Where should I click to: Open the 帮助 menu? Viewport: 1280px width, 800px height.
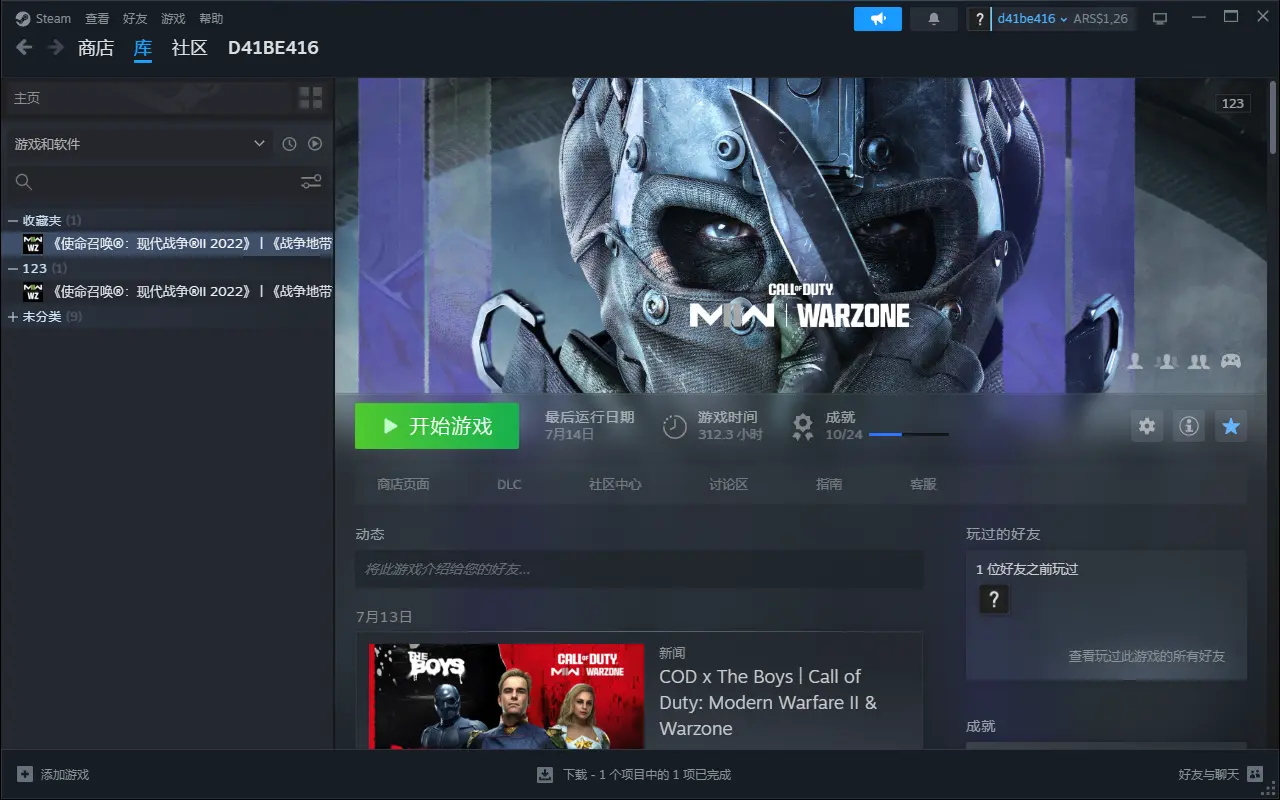(x=211, y=18)
